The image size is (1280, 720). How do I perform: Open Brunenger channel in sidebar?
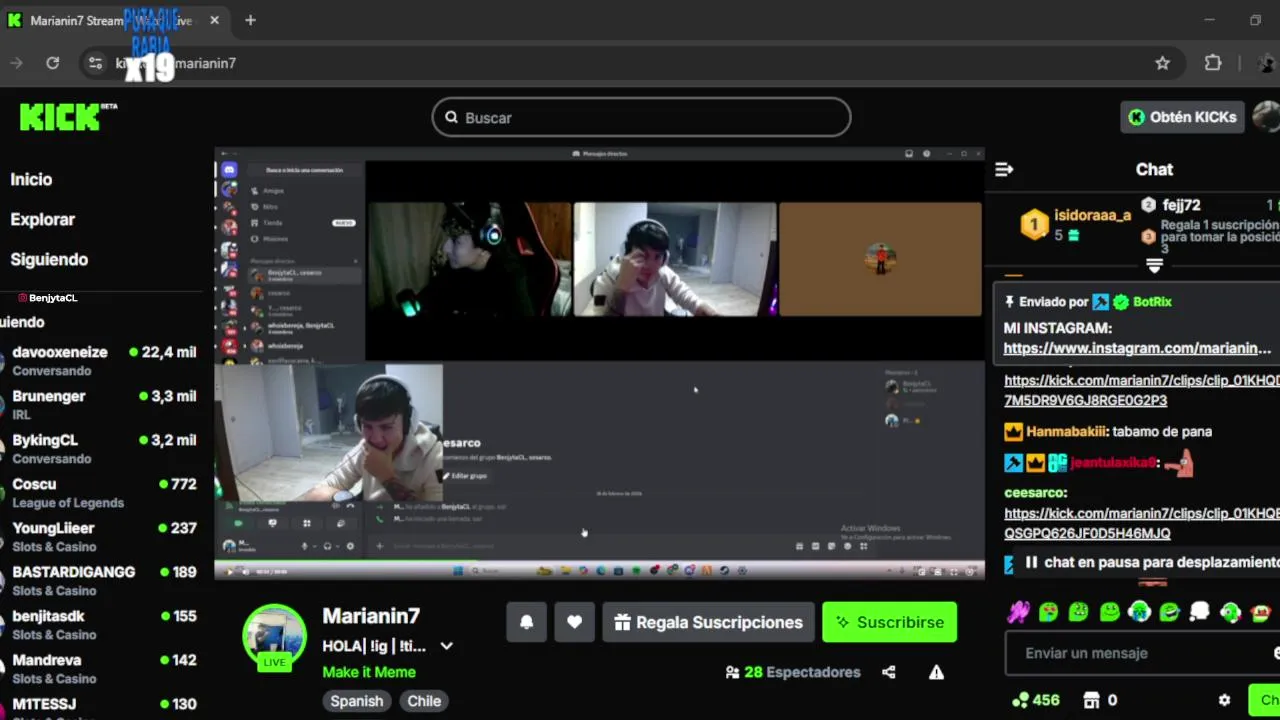(x=100, y=404)
